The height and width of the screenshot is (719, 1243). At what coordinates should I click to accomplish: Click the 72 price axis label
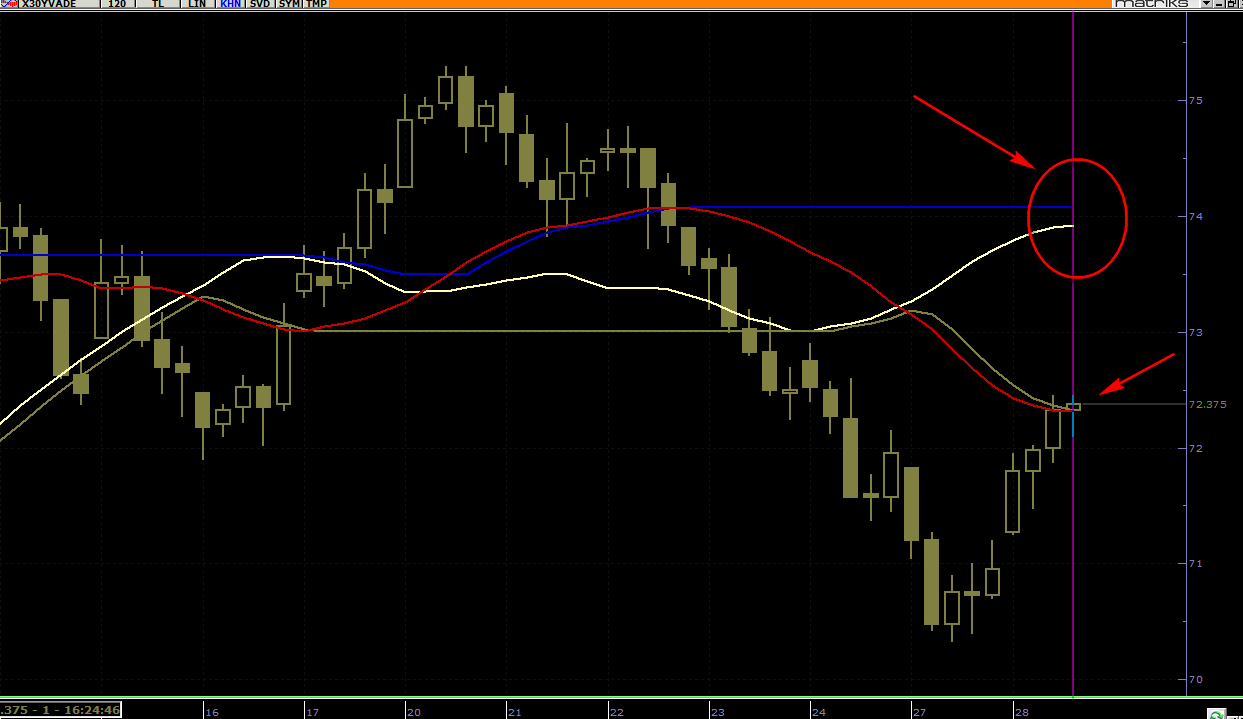tap(1195, 448)
